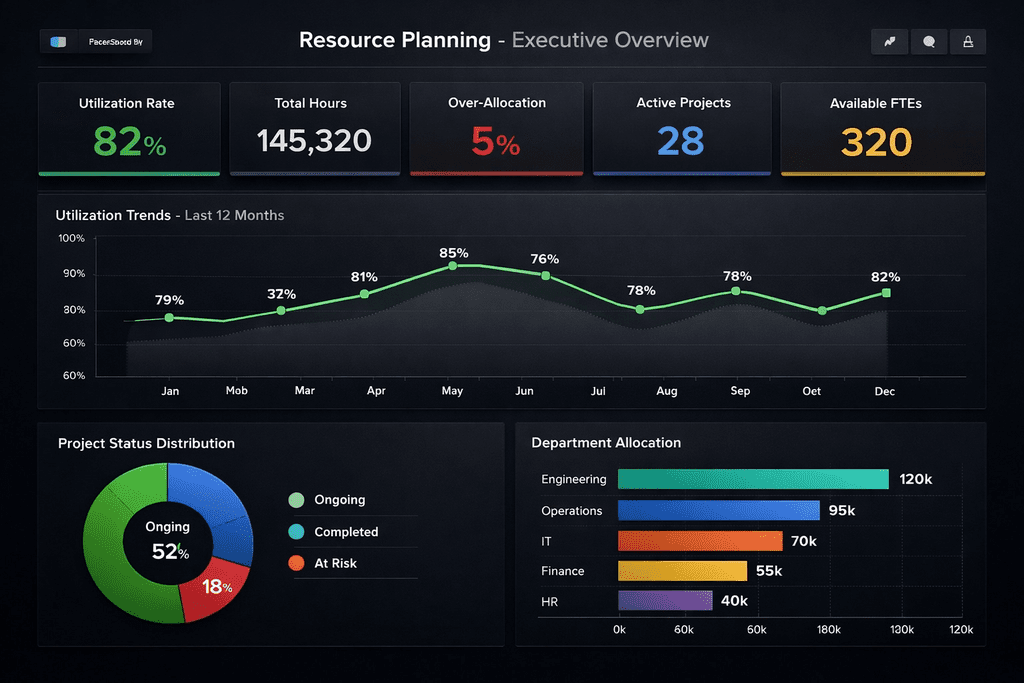Click the orange At Risk legend dot

pos(296,563)
